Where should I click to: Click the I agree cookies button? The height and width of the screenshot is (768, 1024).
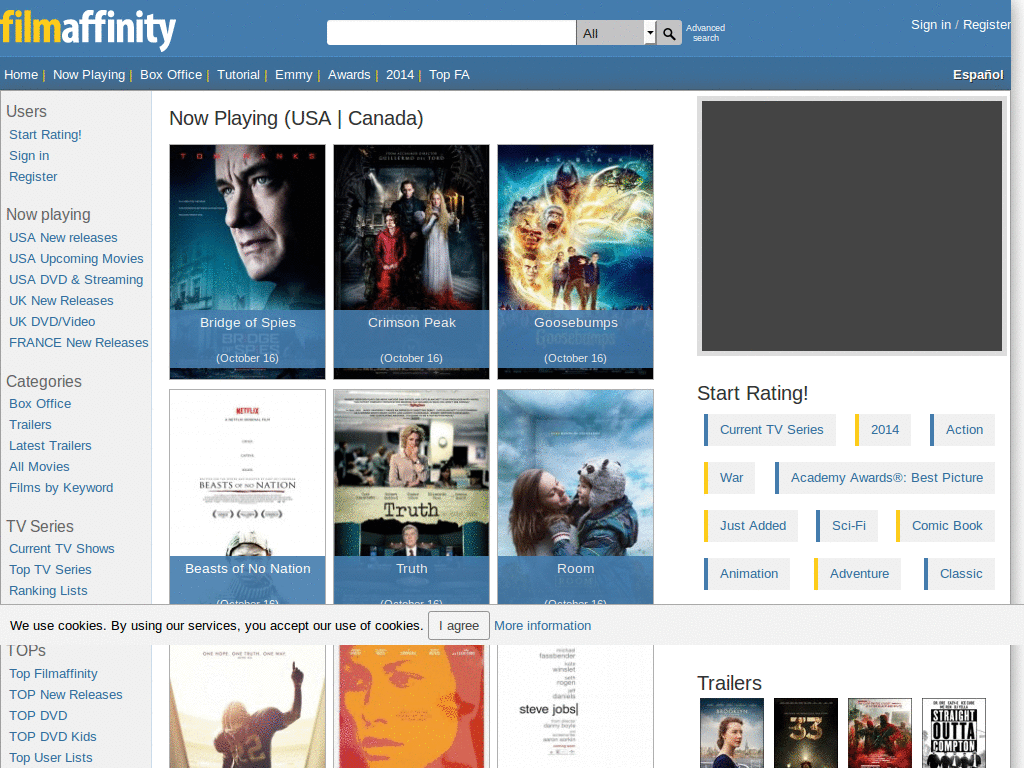[x=458, y=626]
